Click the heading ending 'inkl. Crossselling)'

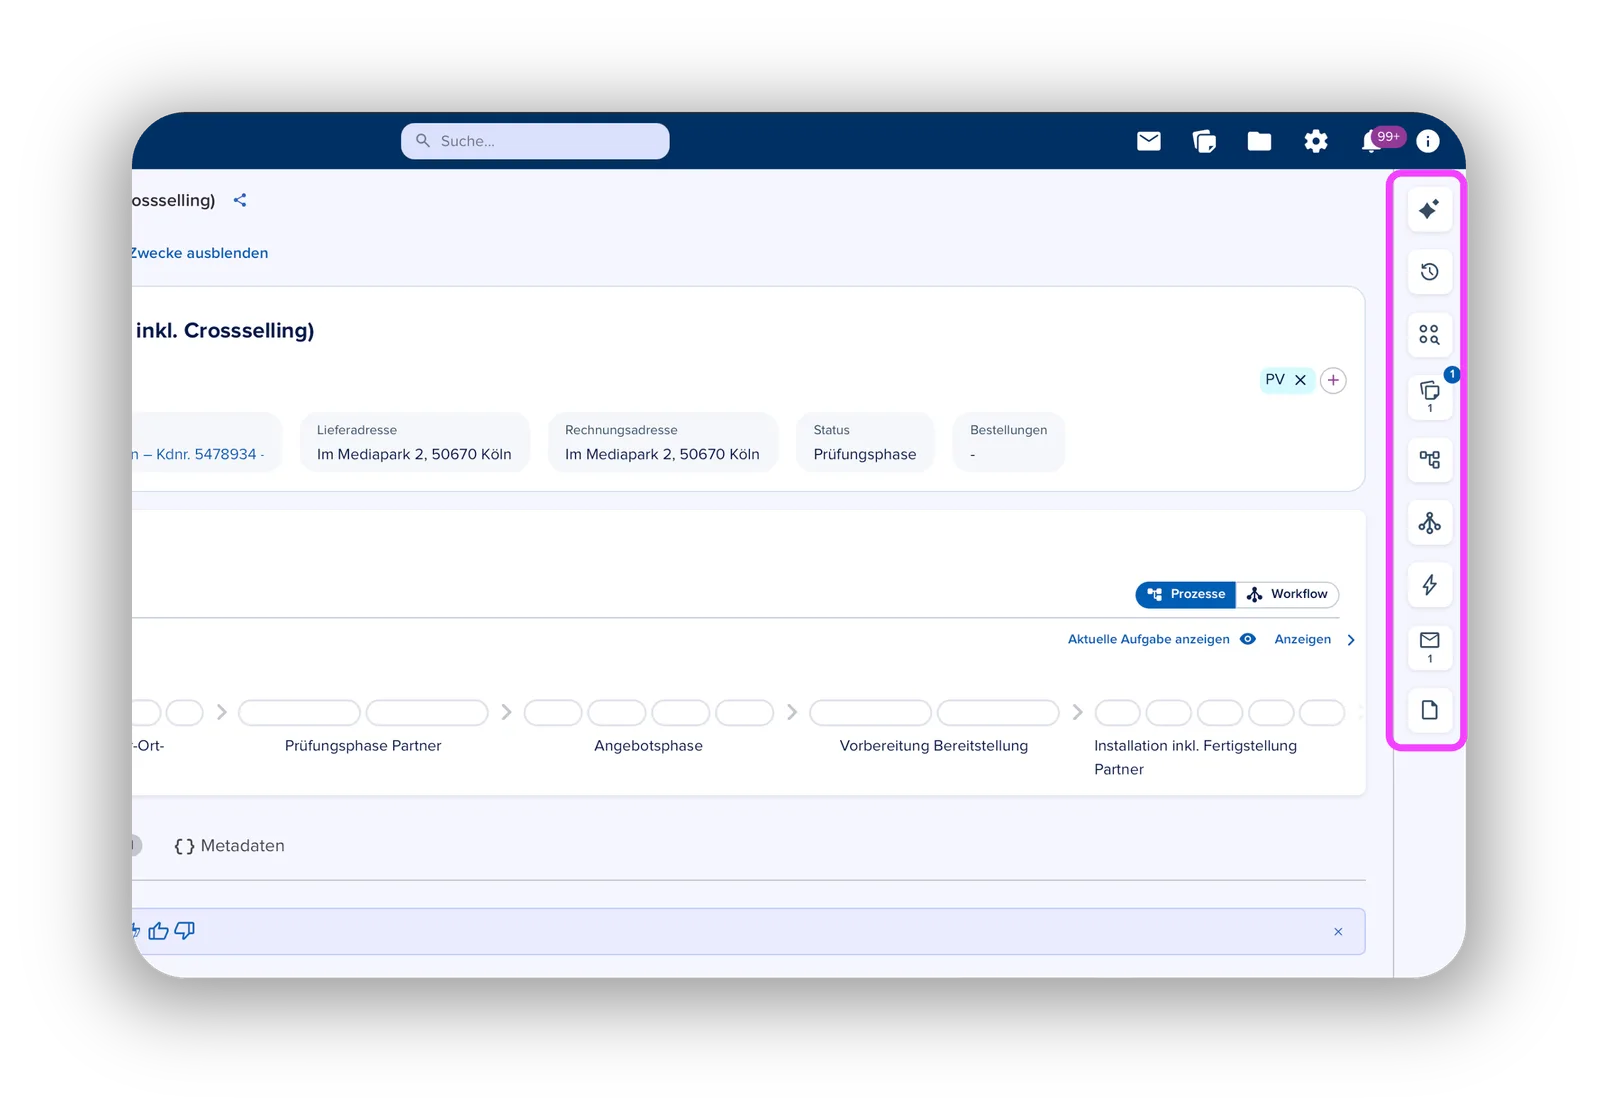(x=225, y=331)
